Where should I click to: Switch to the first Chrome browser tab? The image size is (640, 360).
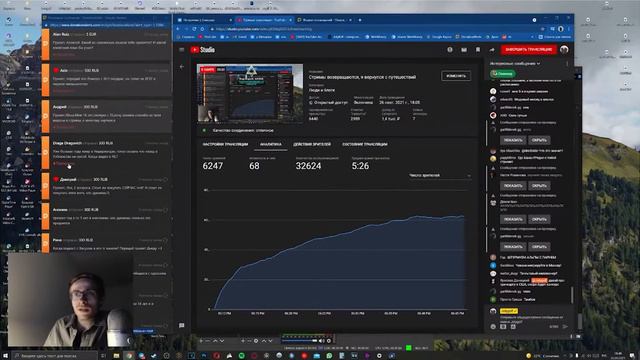point(204,20)
